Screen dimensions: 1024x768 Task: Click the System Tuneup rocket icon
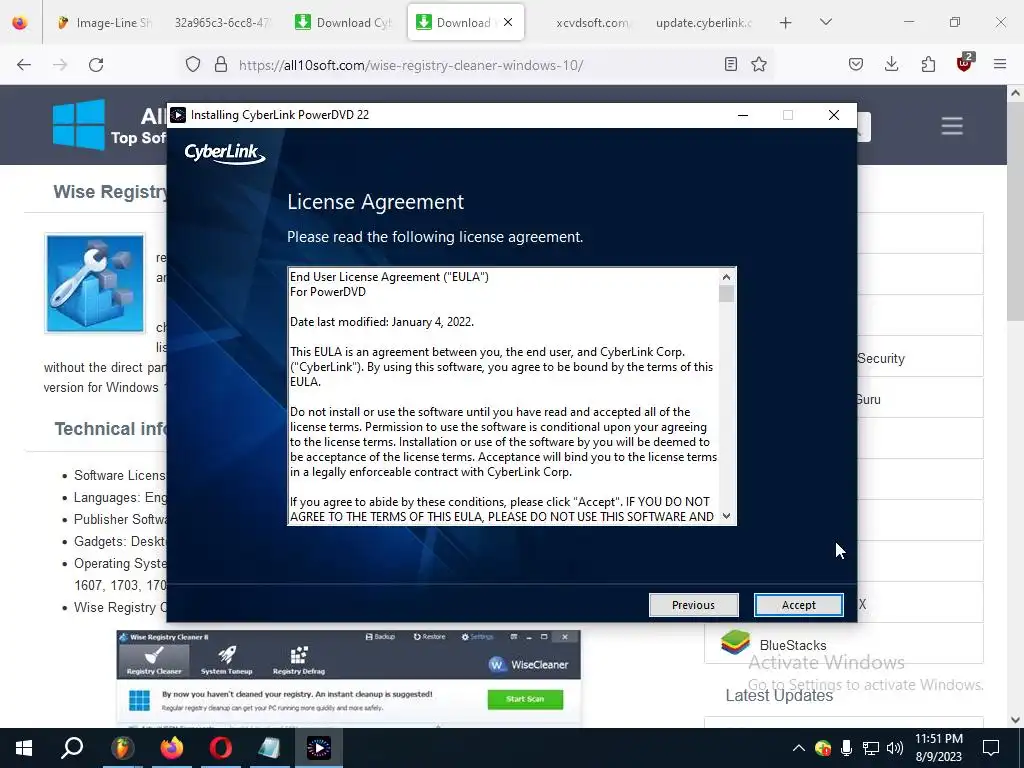pyautogui.click(x=227, y=660)
